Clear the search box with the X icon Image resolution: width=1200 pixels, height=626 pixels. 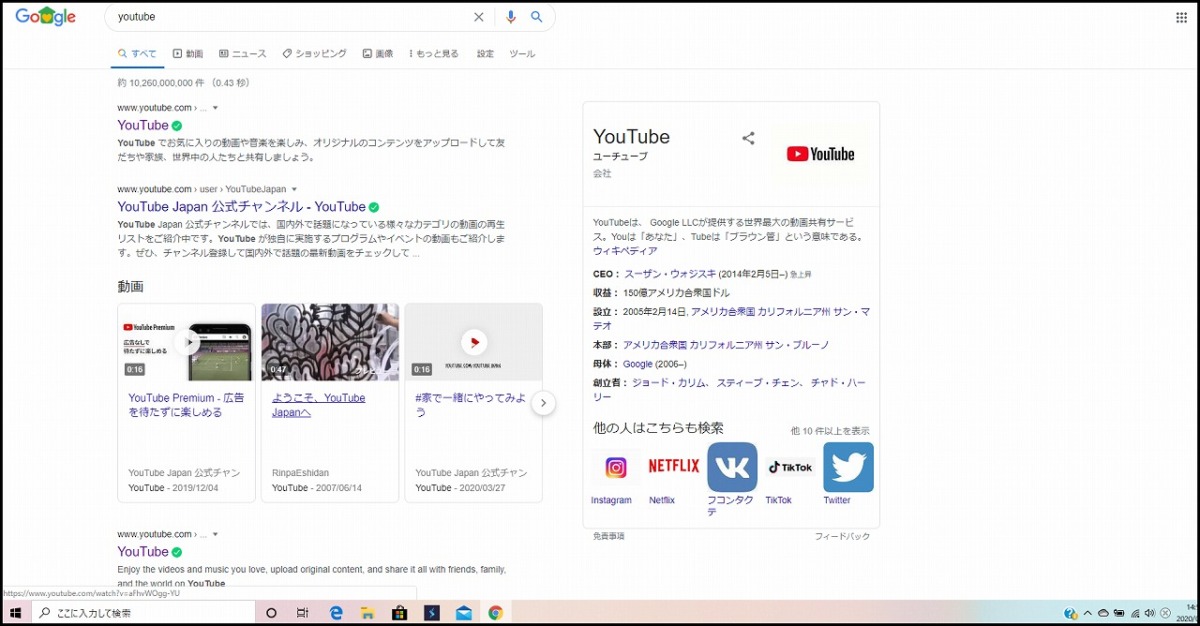tap(478, 17)
